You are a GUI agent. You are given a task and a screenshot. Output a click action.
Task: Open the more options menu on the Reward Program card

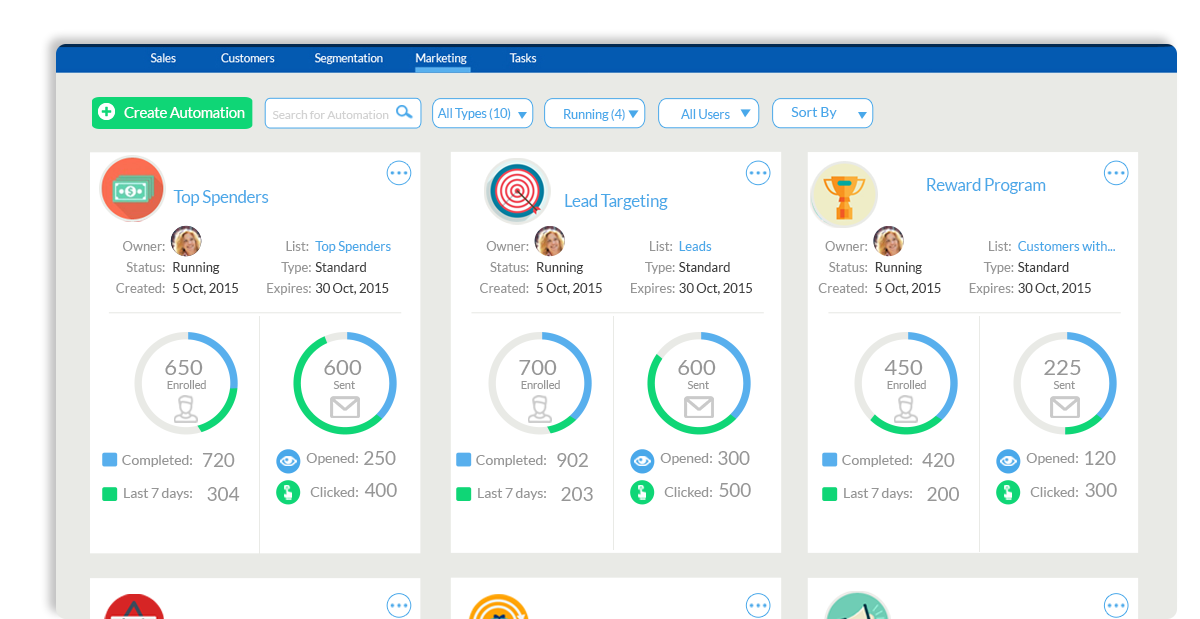[x=1116, y=173]
